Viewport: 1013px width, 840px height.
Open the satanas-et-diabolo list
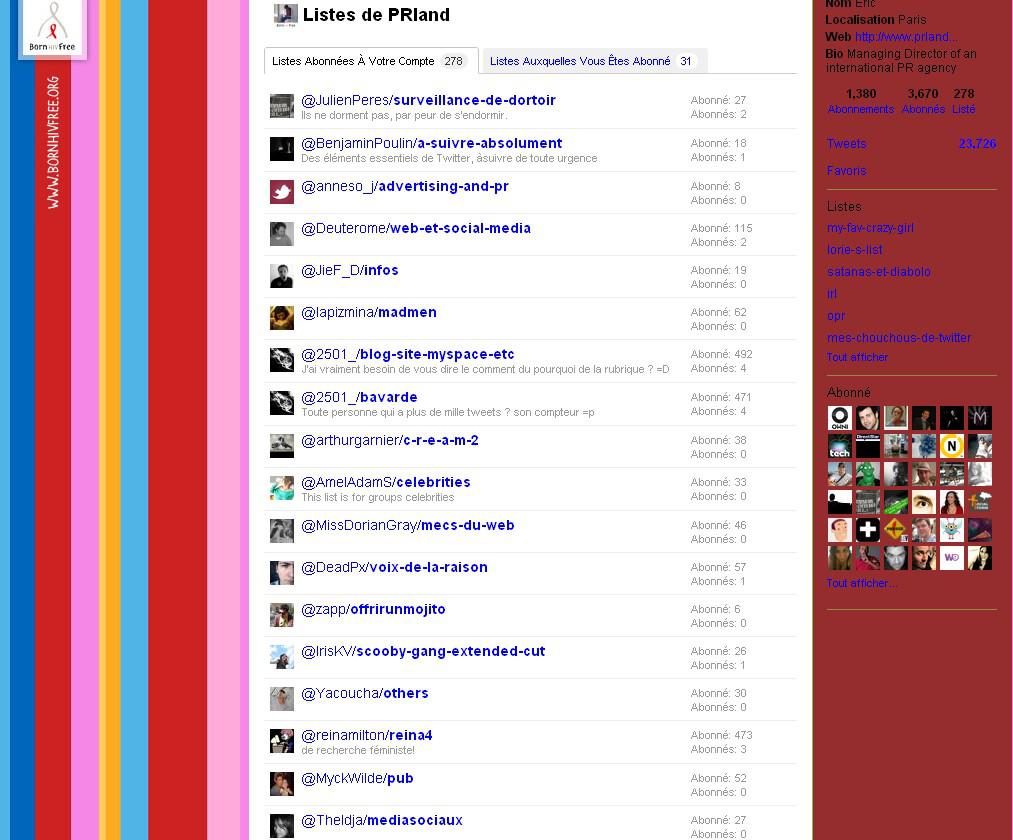(878, 271)
